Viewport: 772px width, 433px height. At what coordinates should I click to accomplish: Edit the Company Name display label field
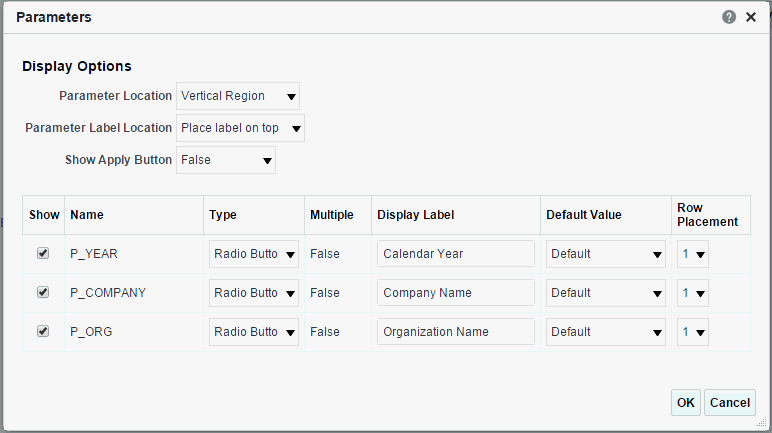click(456, 293)
